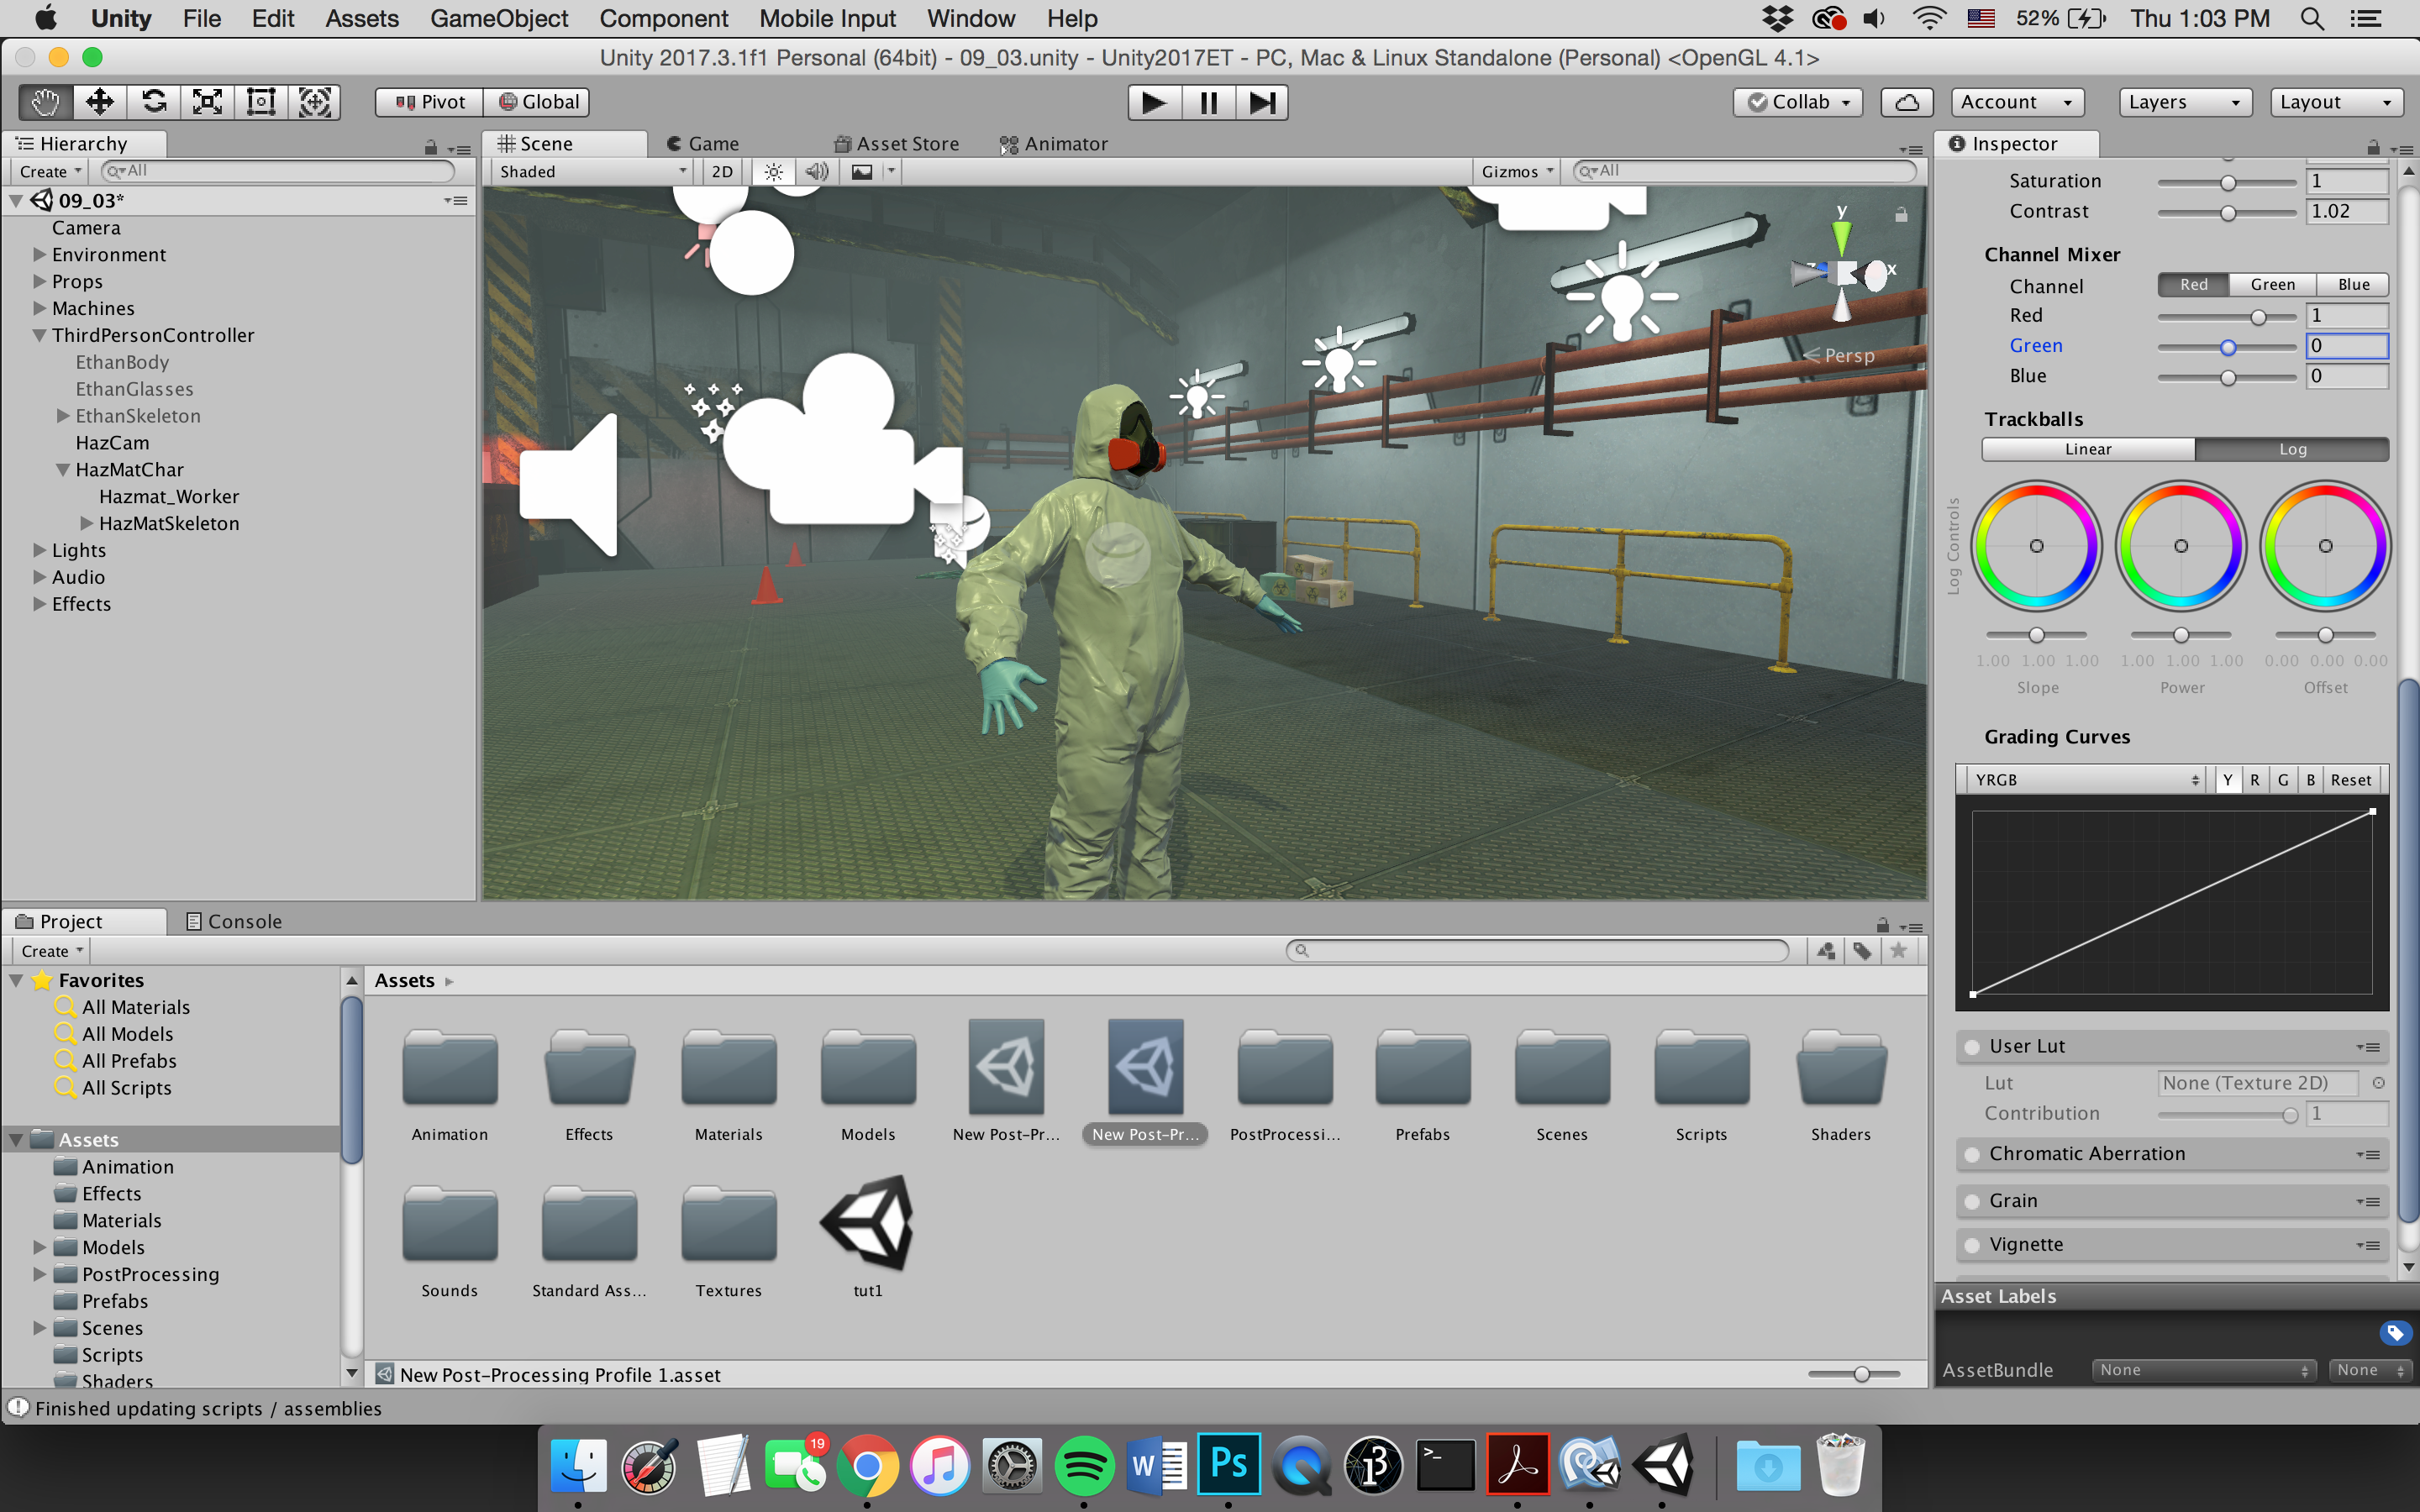Image resolution: width=2420 pixels, height=1512 pixels.
Task: Expand the Environment object
Action: coord(40,255)
